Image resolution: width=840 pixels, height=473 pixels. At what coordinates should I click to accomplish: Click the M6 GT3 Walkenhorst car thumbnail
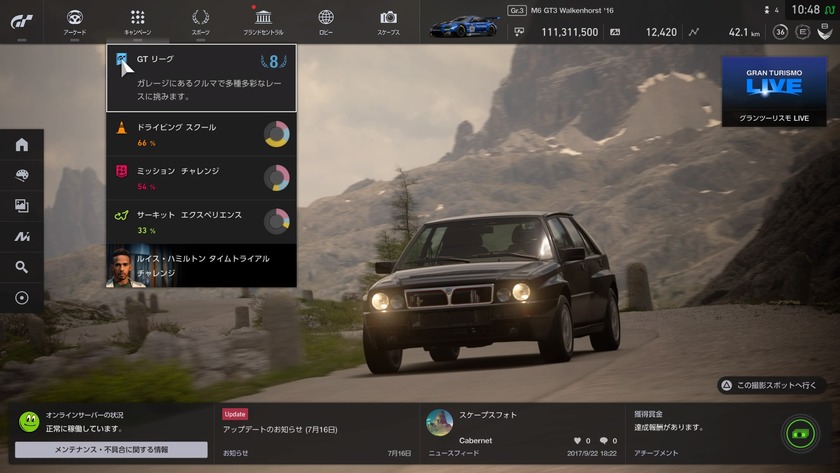click(465, 26)
